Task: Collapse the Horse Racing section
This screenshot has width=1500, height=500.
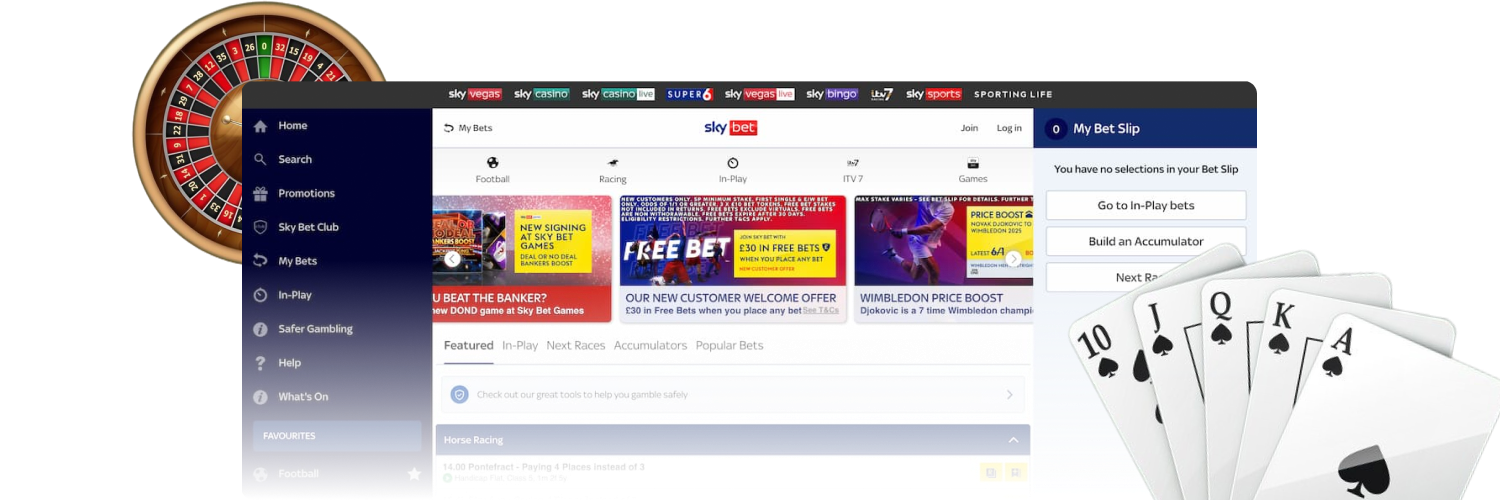Action: (1014, 440)
